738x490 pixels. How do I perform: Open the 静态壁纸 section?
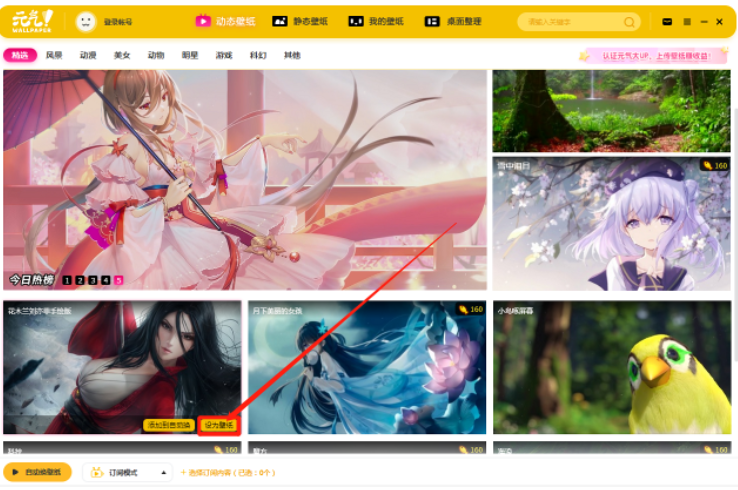pyautogui.click(x=302, y=21)
